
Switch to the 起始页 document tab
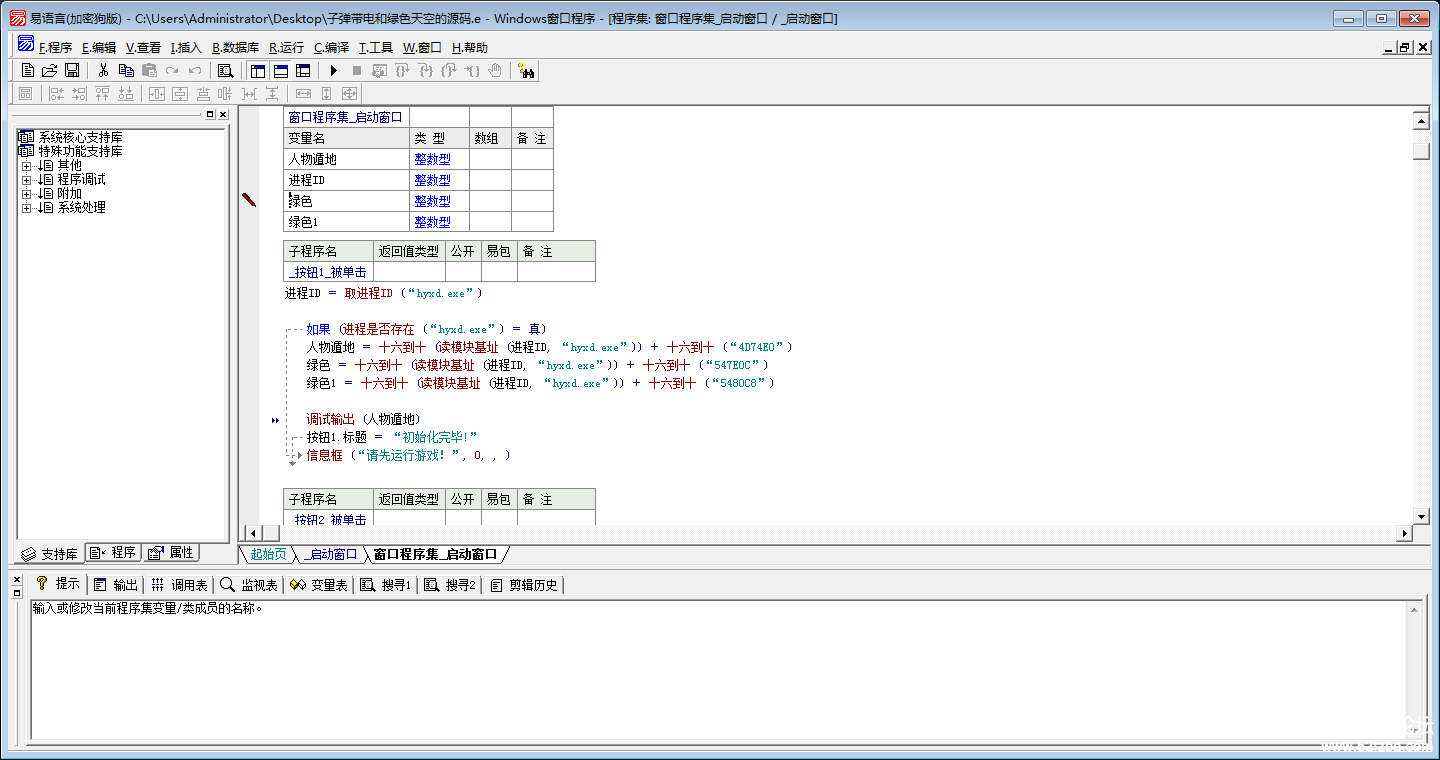point(268,554)
